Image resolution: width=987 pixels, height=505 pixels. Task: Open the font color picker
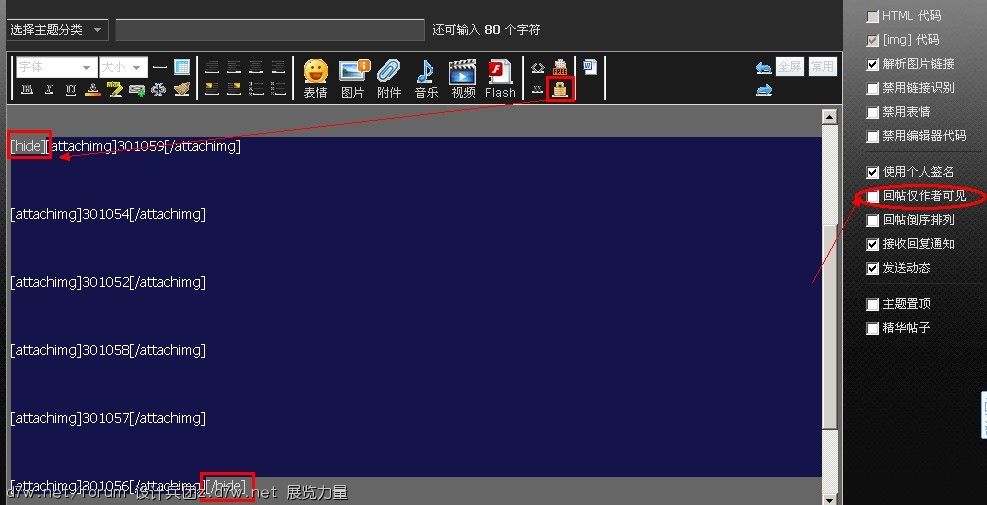[x=93, y=89]
